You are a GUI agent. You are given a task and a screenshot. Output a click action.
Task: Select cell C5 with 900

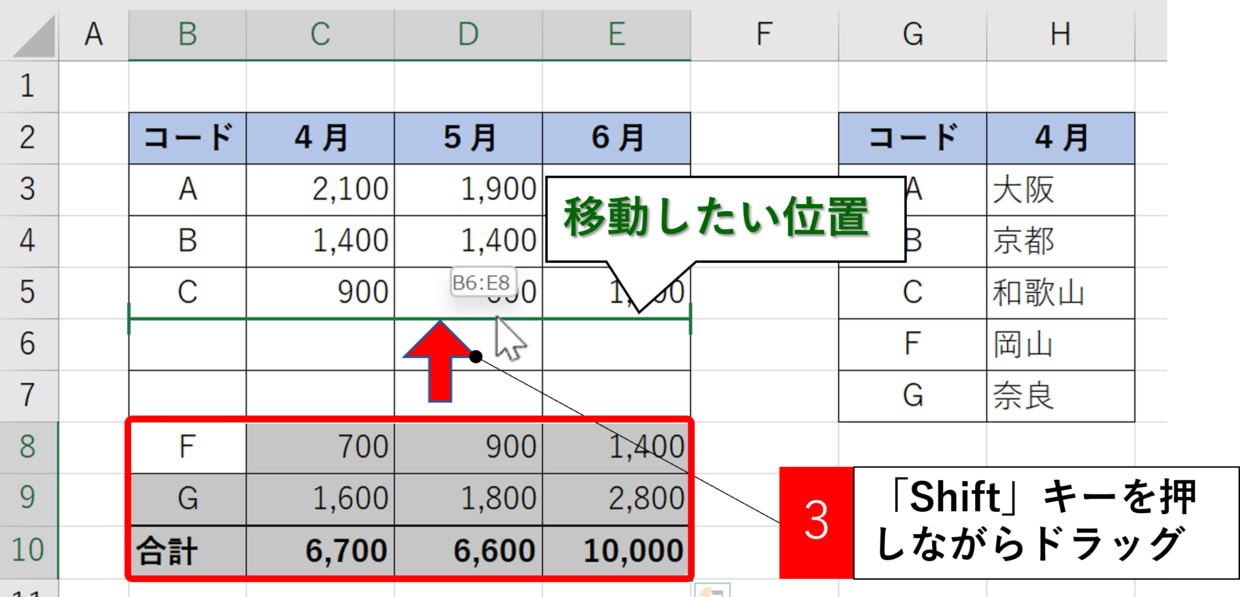click(320, 293)
